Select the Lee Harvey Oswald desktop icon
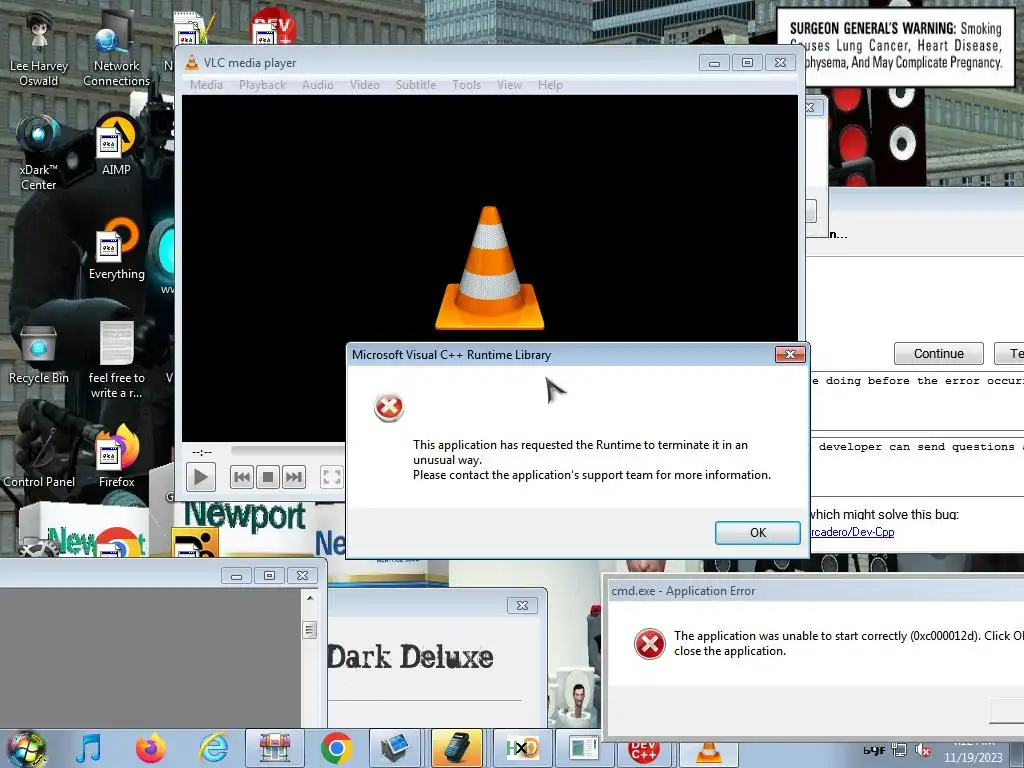Screen dimensions: 1024x768 [39, 49]
